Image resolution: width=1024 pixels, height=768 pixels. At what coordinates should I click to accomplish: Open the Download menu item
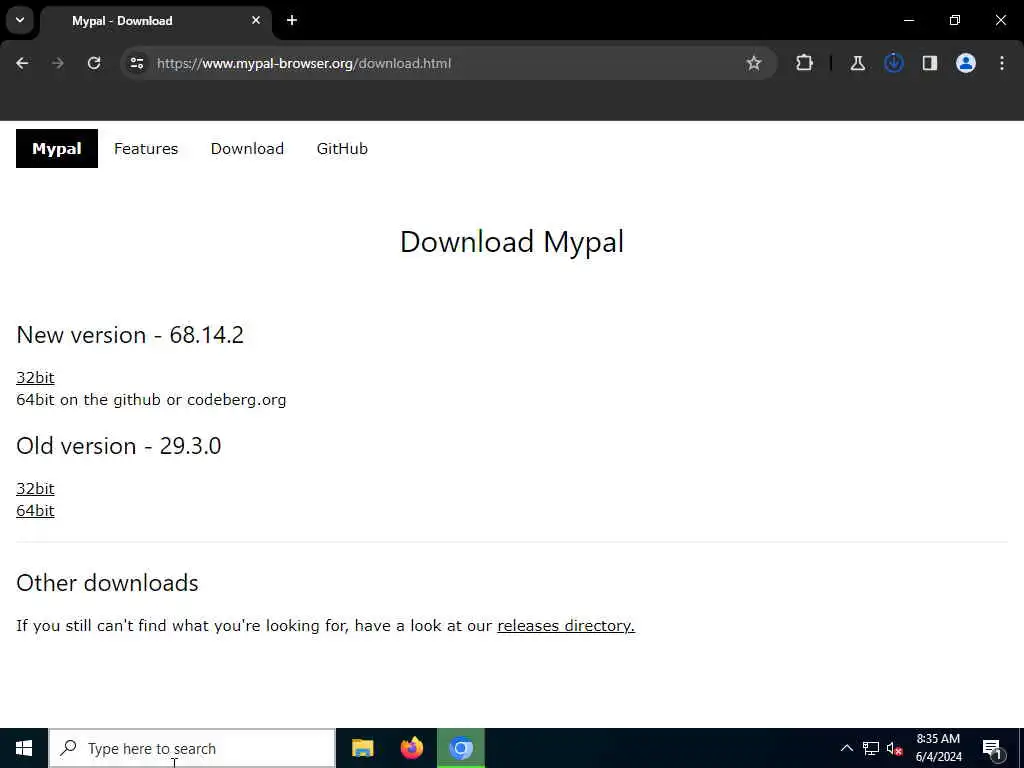pos(247,149)
